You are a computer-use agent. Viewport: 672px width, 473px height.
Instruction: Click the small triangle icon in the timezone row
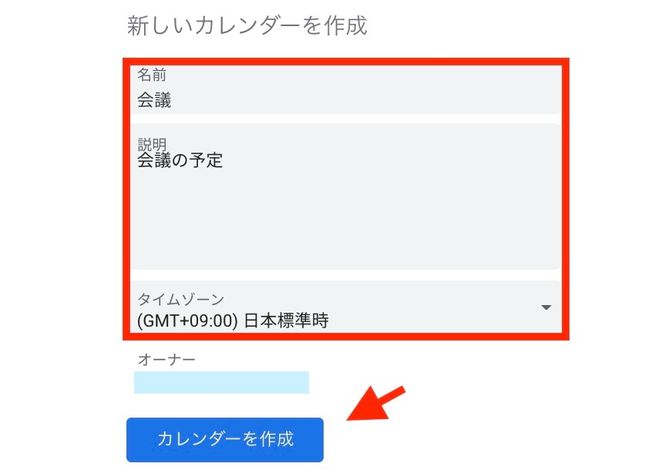[x=546, y=308]
